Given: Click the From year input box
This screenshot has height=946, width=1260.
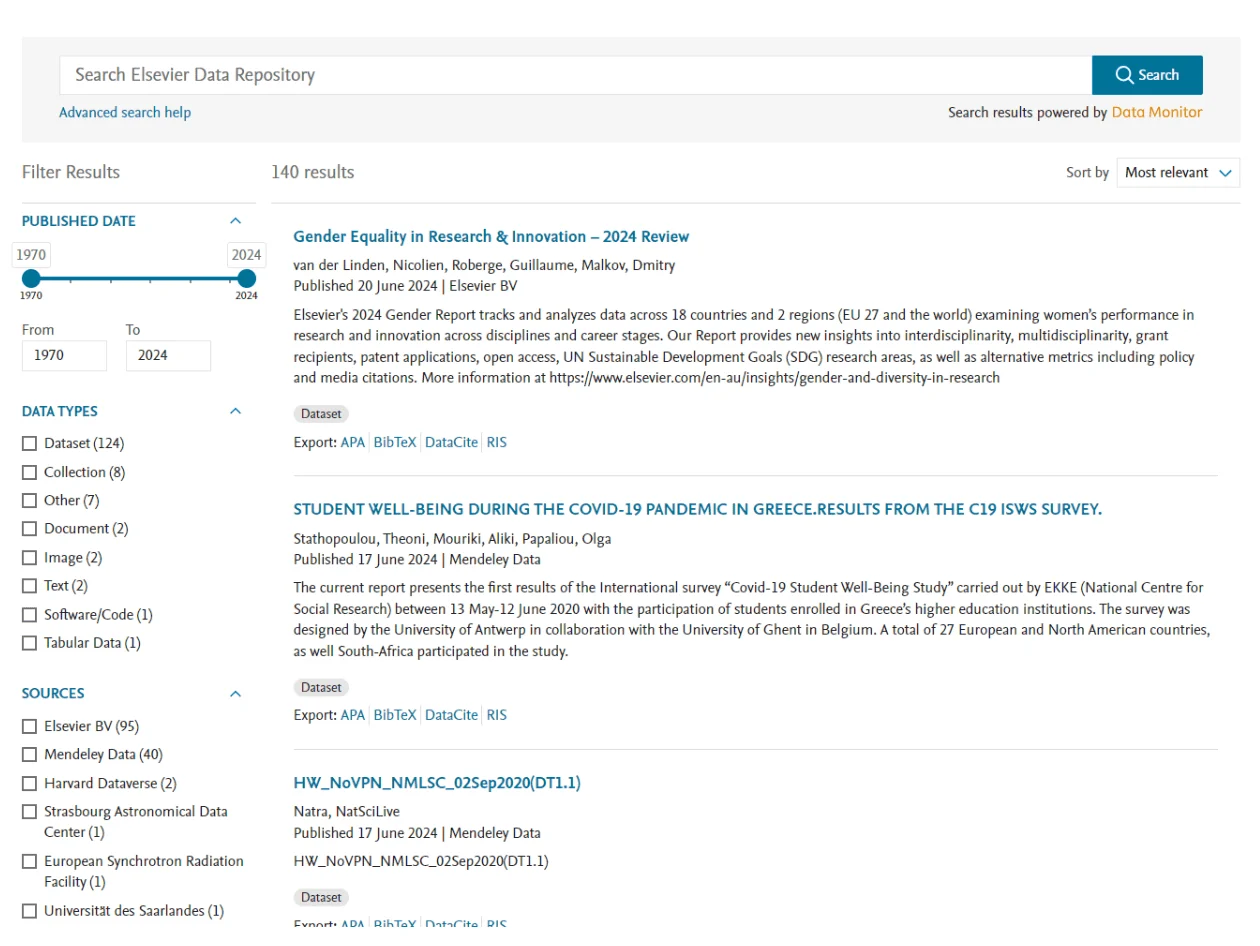Looking at the screenshot, I should (x=64, y=355).
